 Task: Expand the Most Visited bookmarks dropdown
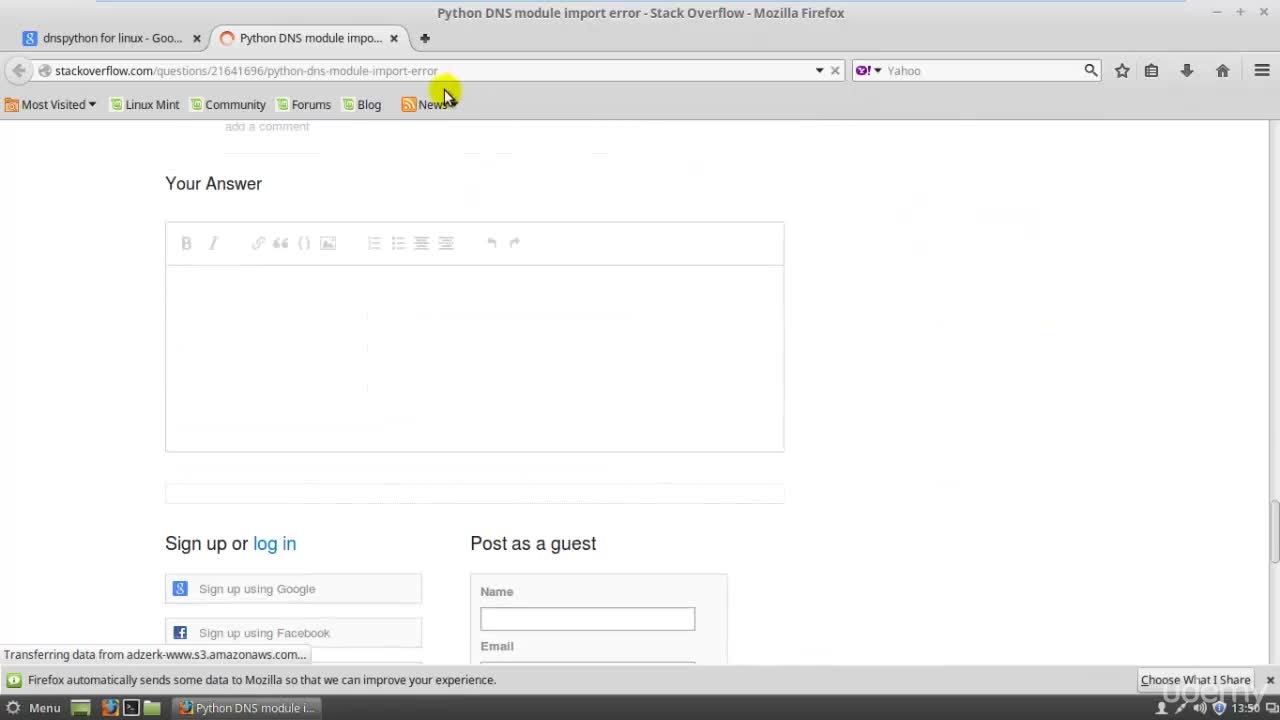tap(52, 104)
